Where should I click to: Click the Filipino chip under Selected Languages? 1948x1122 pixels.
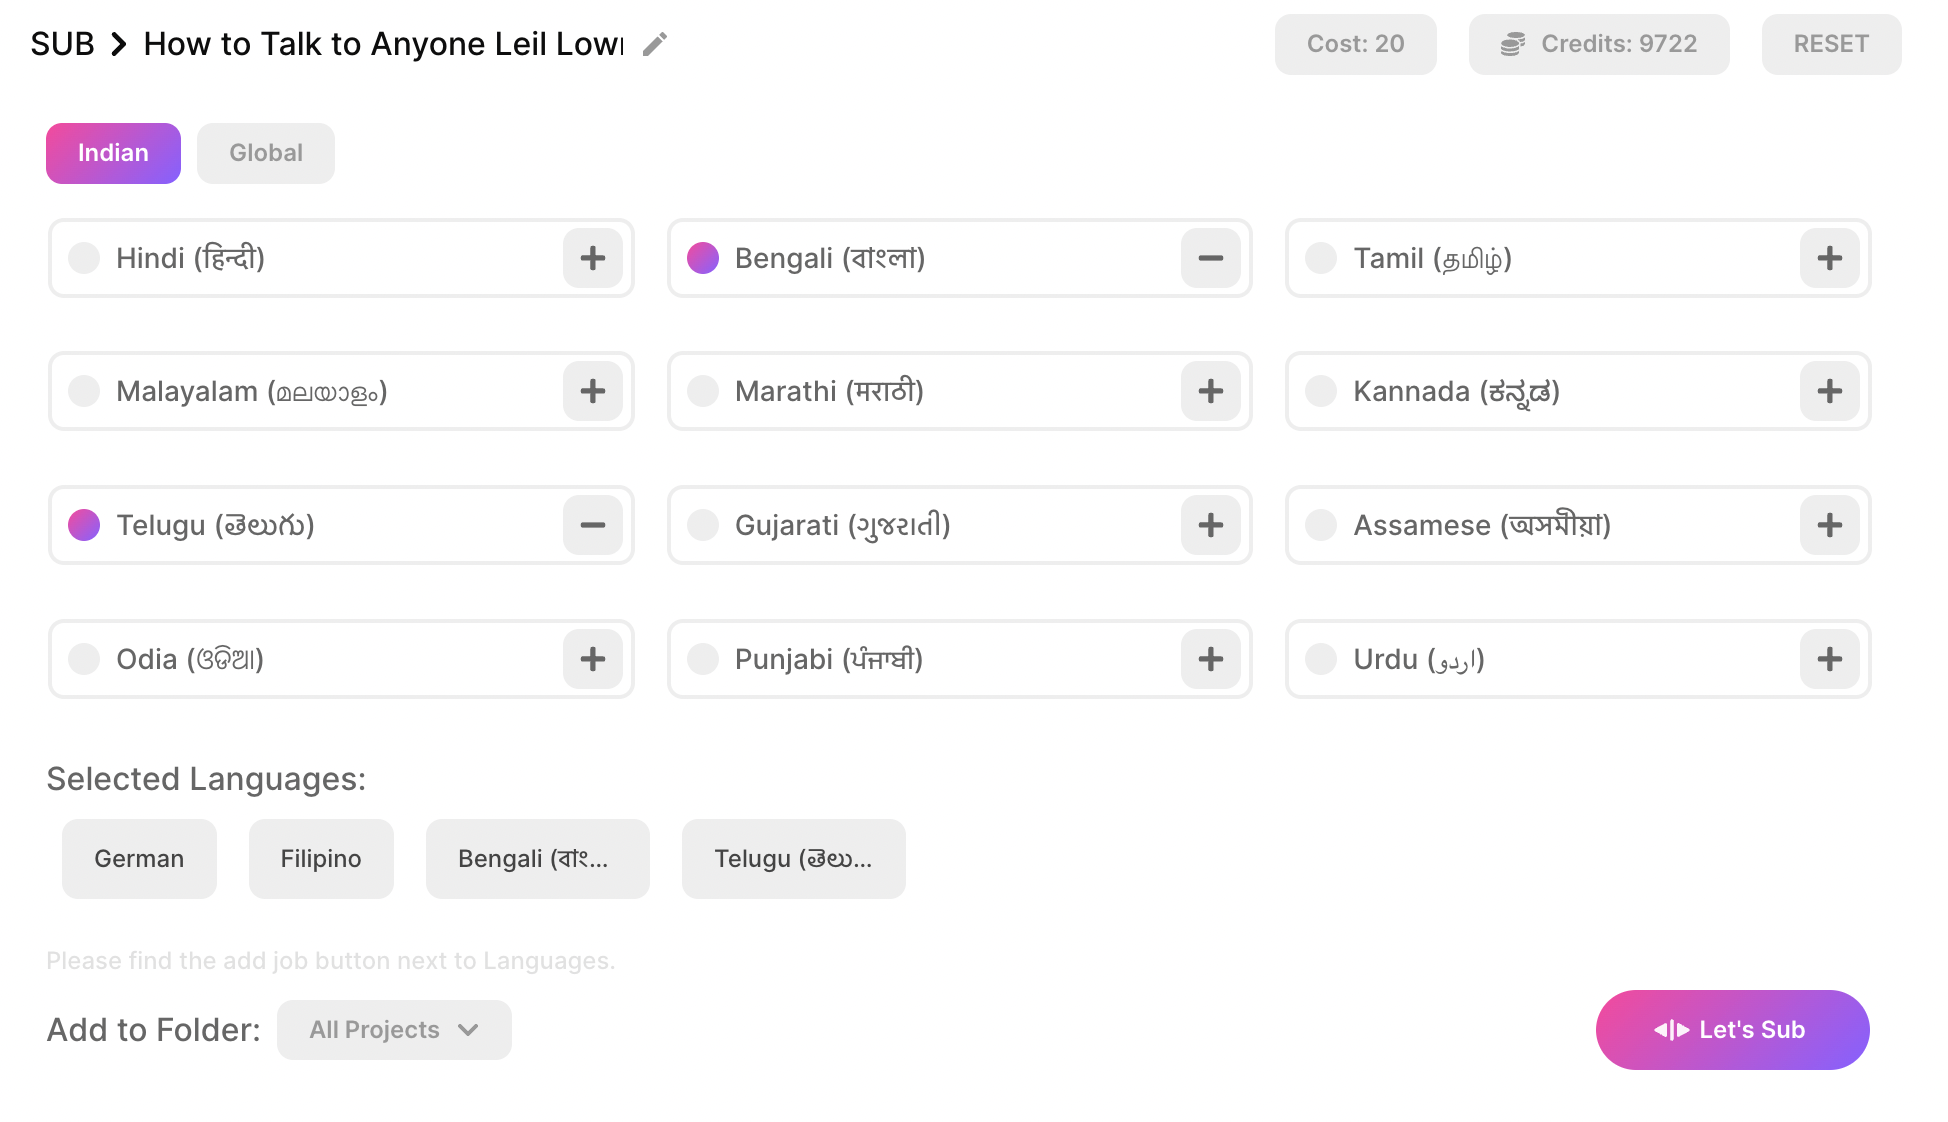click(x=320, y=858)
